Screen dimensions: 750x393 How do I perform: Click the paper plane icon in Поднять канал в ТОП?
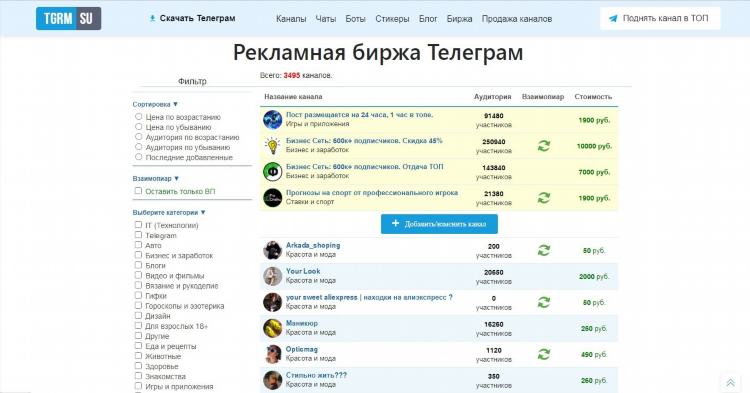[613, 19]
